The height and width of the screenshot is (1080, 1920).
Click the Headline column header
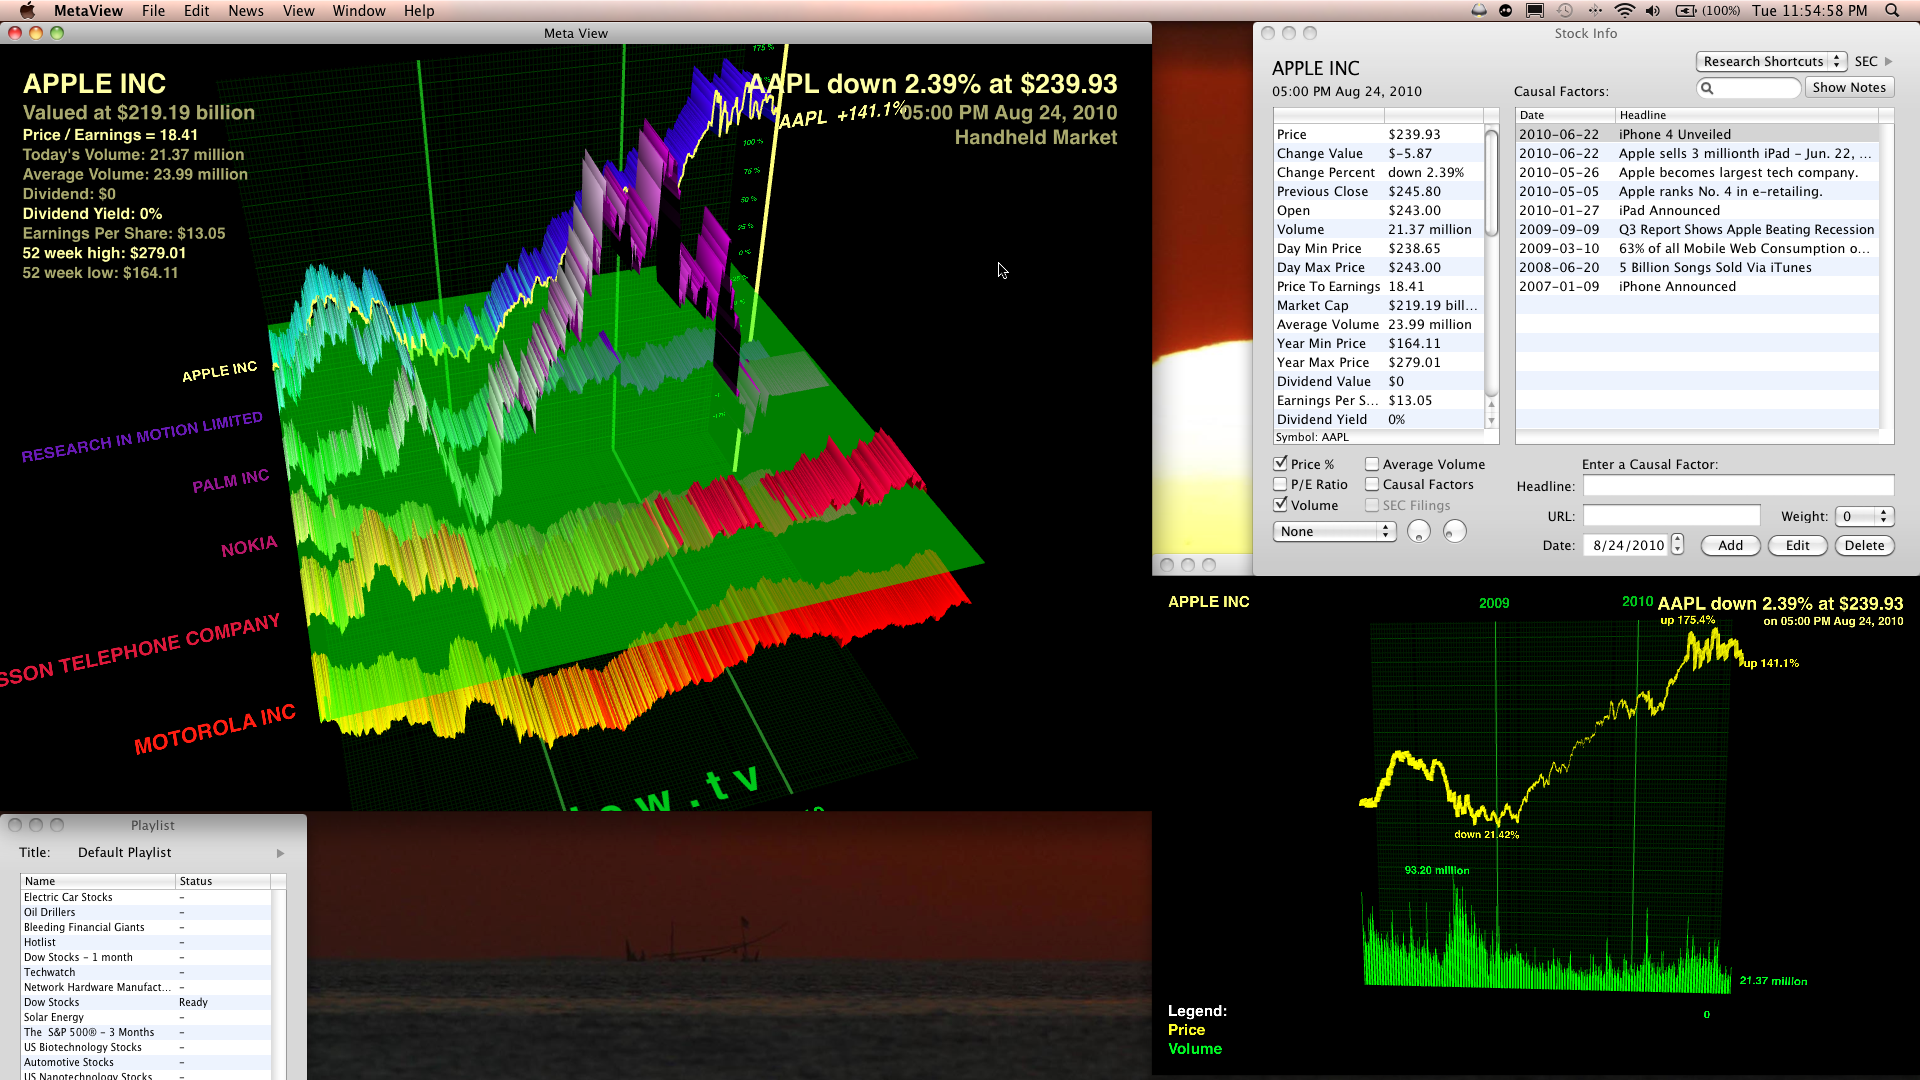click(x=1747, y=116)
